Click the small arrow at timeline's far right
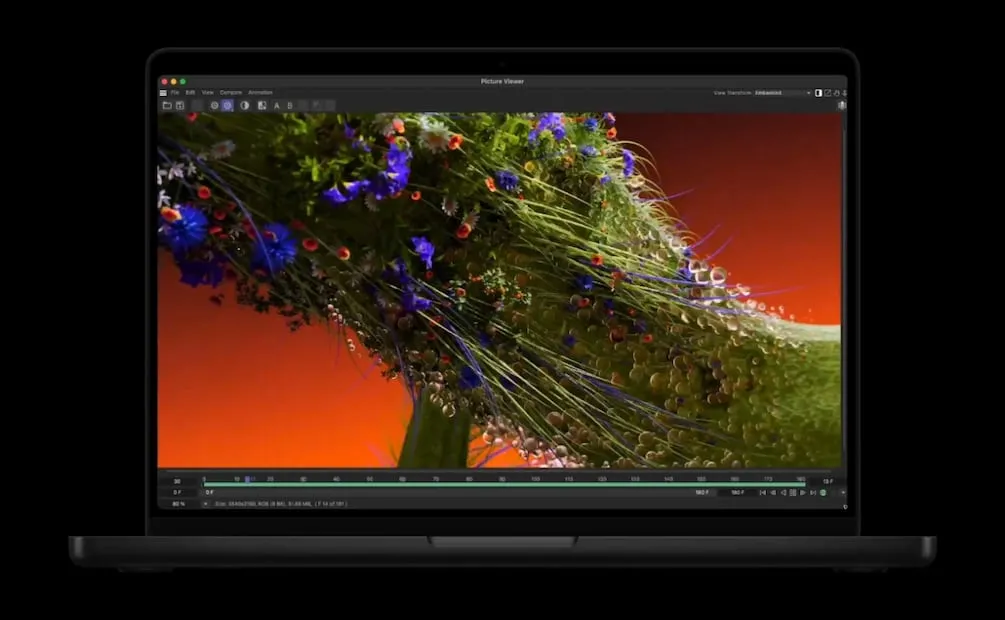The width and height of the screenshot is (1005, 620). click(842, 492)
